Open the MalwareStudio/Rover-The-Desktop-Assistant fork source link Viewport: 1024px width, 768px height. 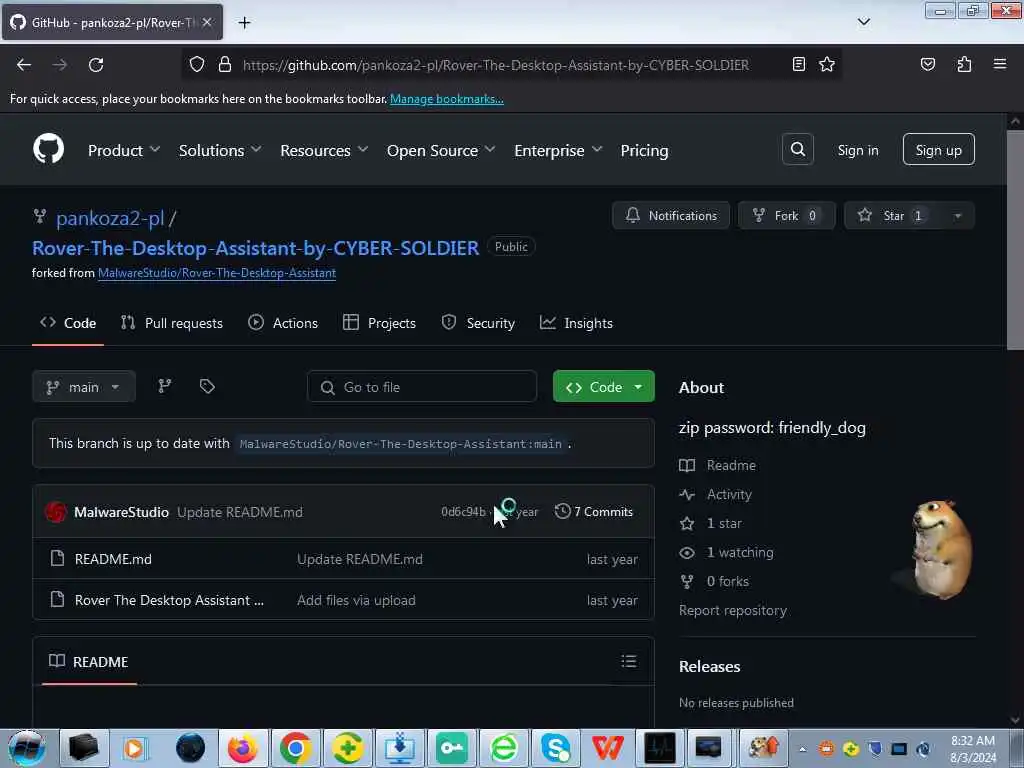pos(217,273)
